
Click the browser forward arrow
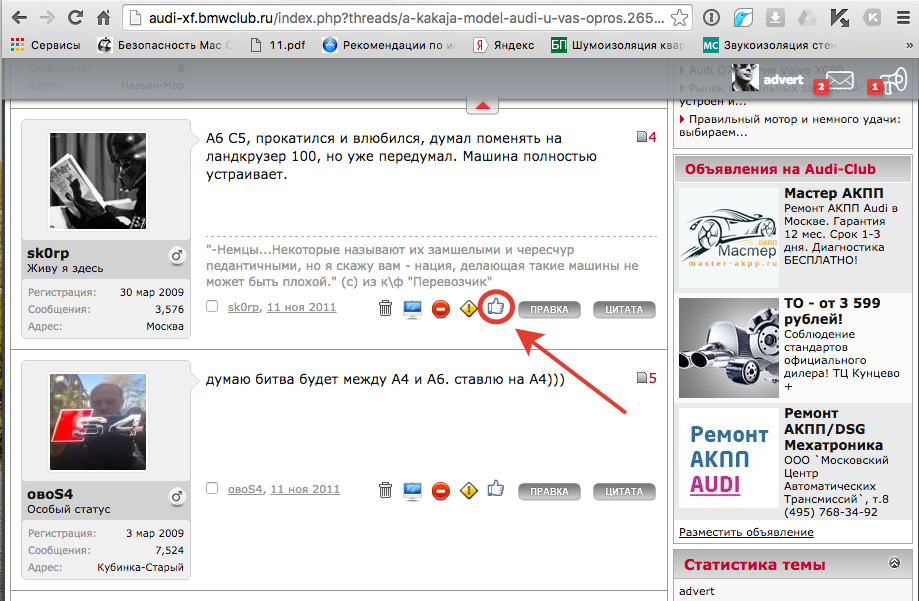coord(47,18)
